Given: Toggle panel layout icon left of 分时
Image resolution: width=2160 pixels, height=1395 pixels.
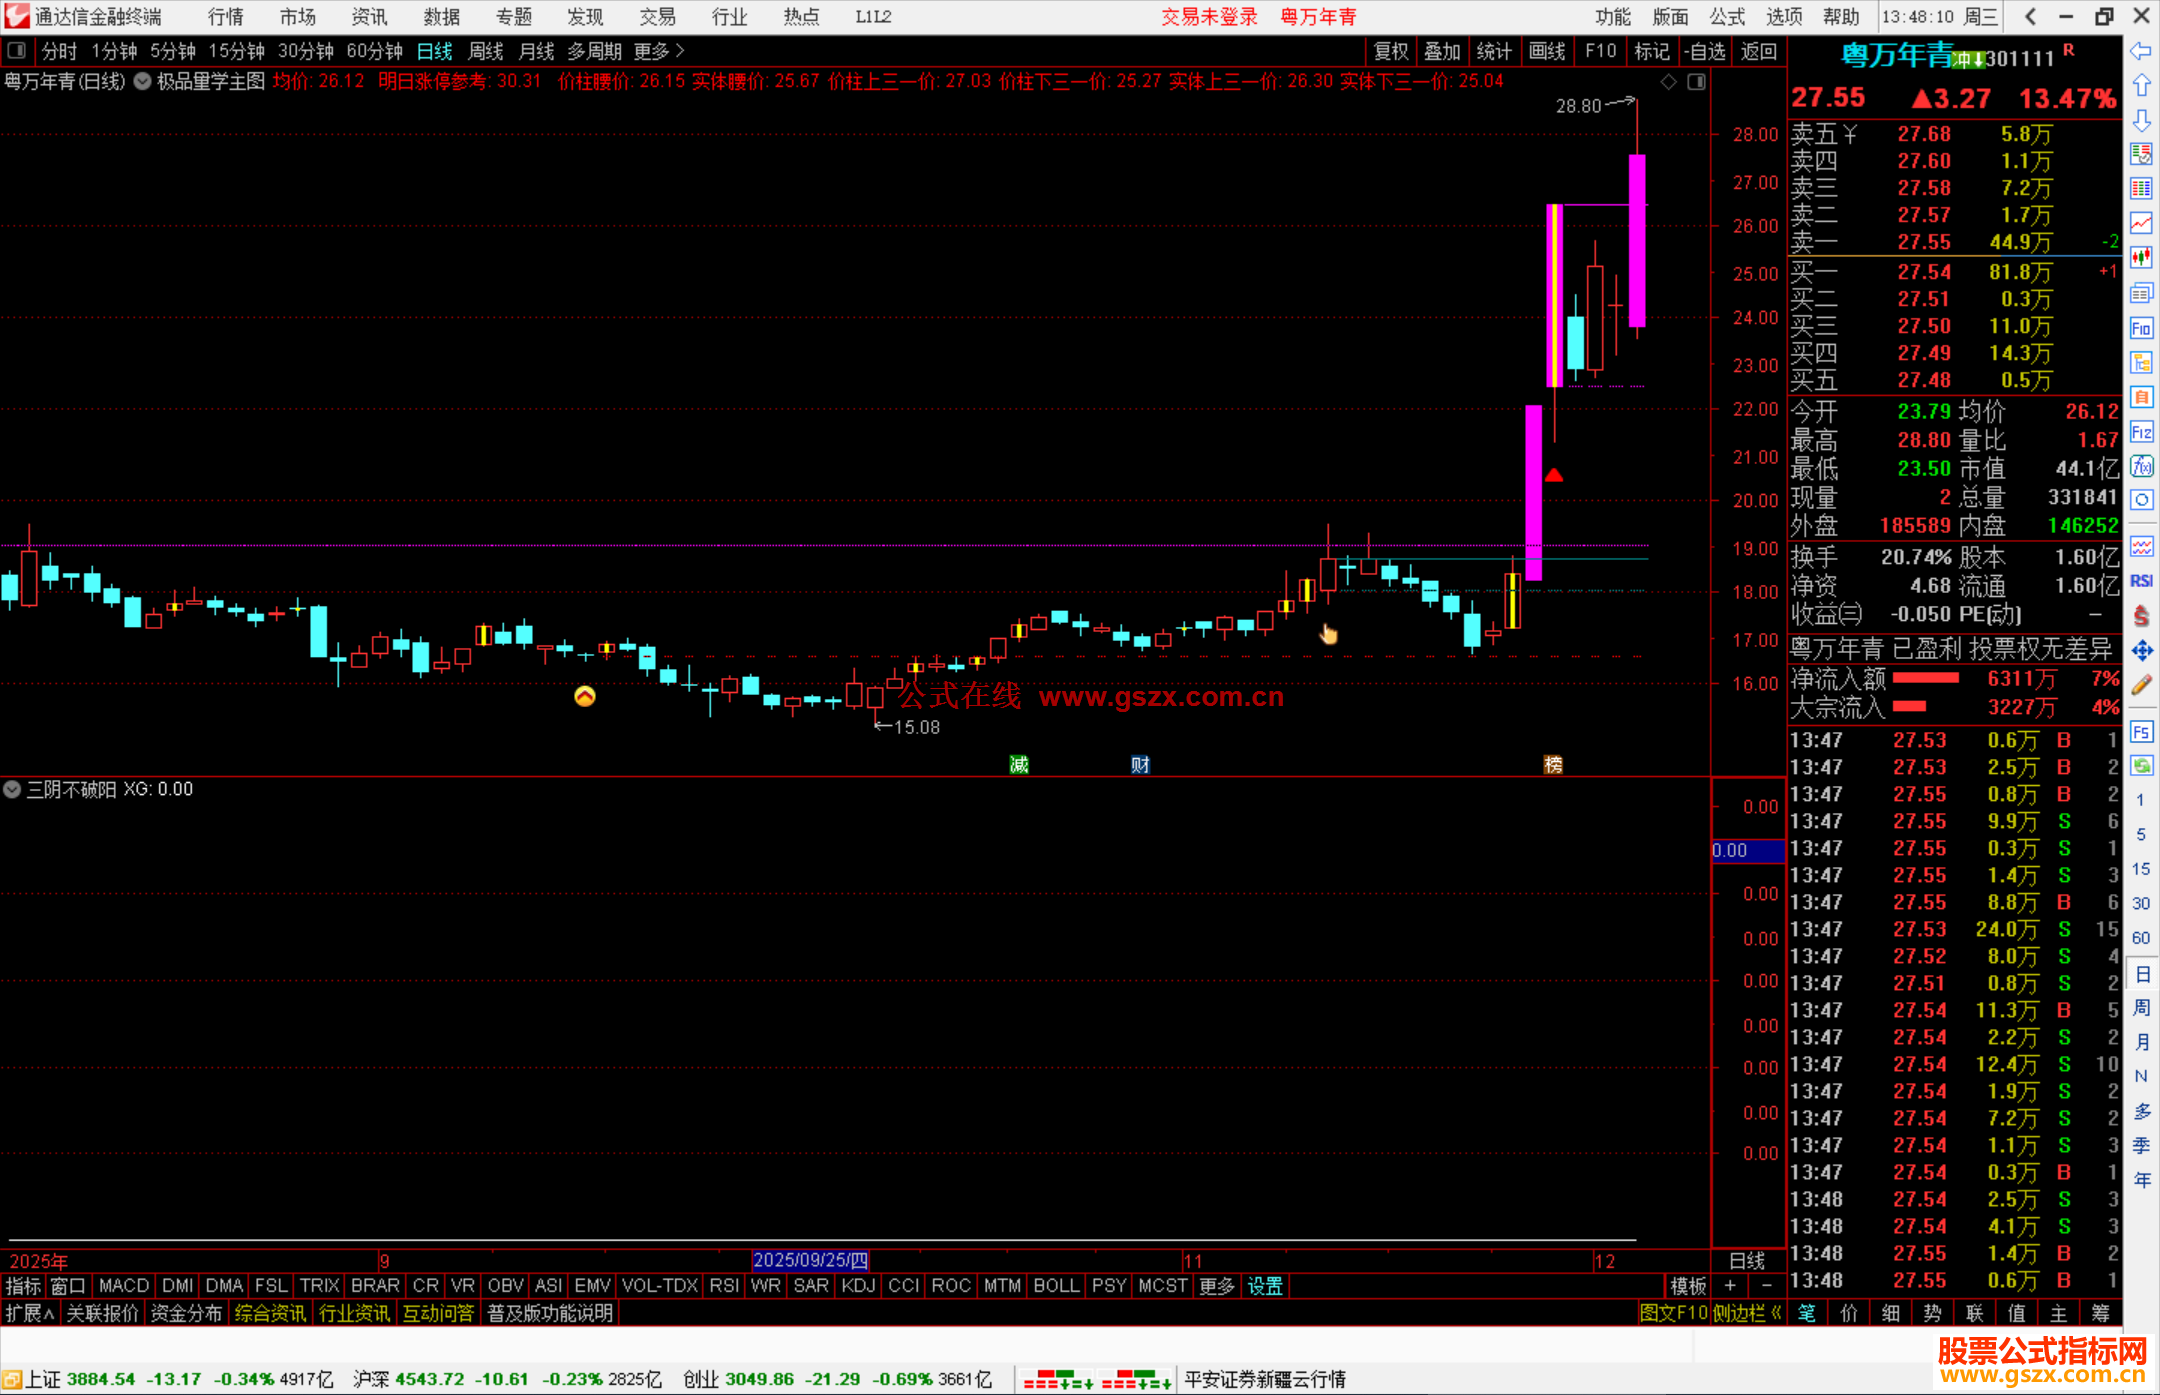Looking at the screenshot, I should [16, 50].
